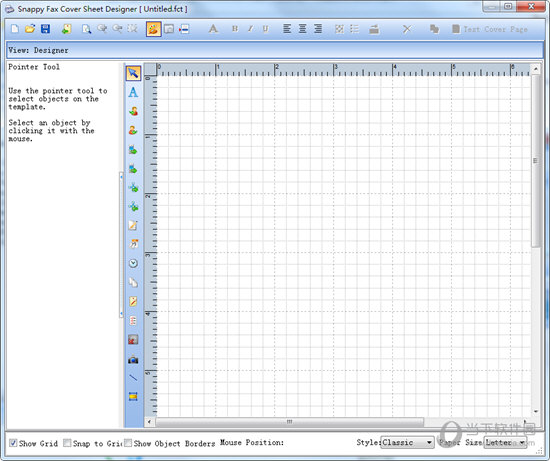Click the Pointer Tool help heading
Screen dimensions: 550x461
click(x=34, y=67)
